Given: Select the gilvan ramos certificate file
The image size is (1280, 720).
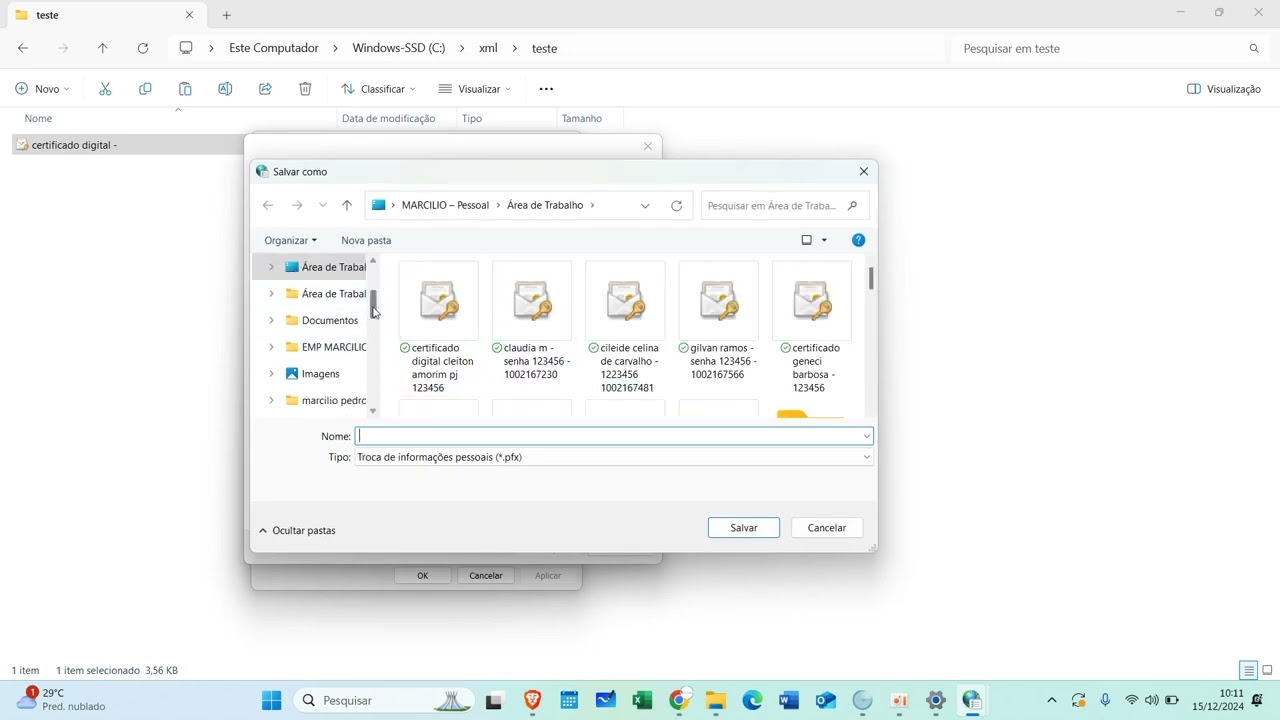Looking at the screenshot, I should click(718, 322).
